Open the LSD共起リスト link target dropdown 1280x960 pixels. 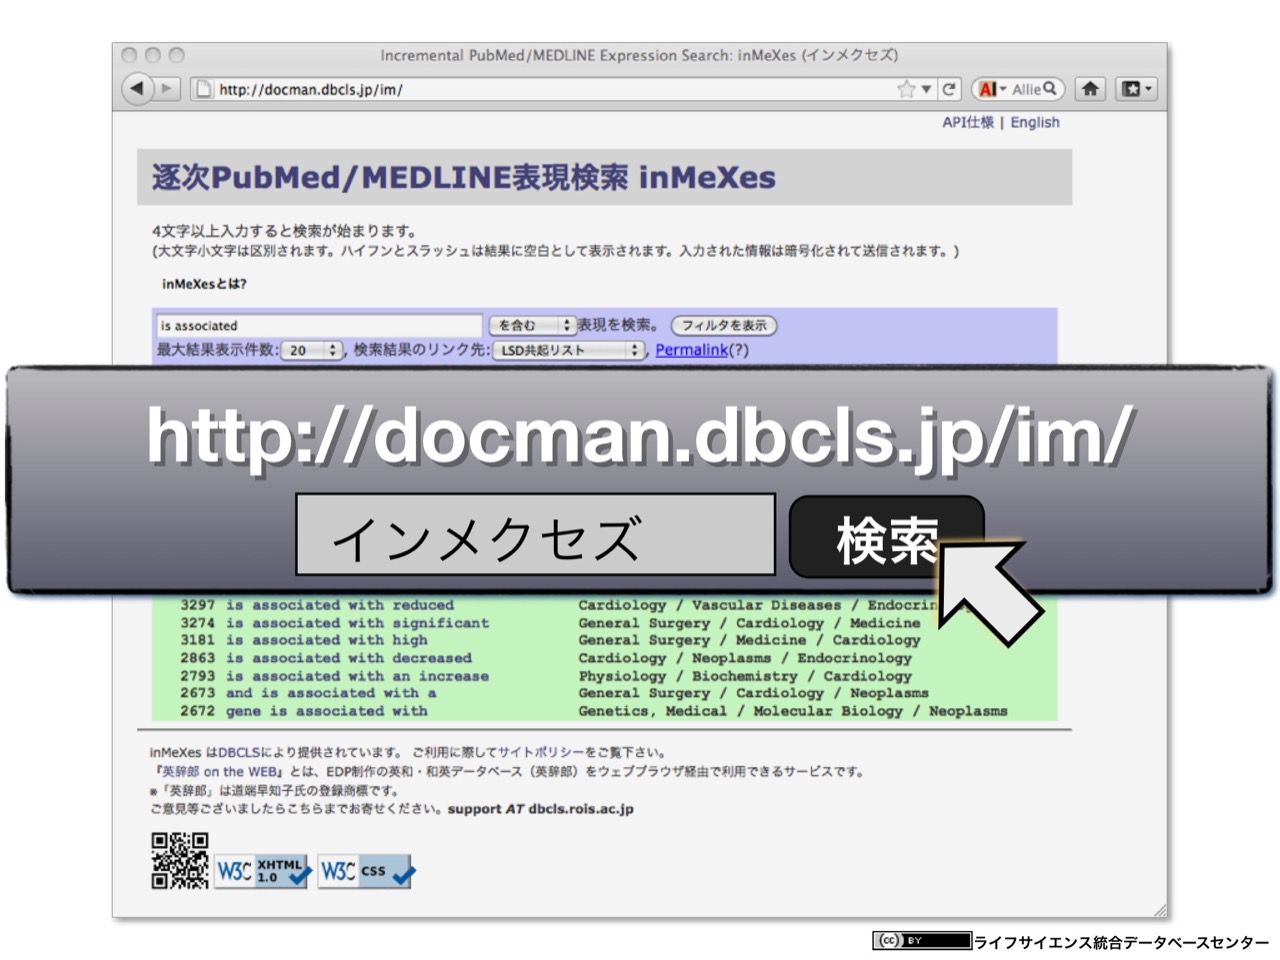568,350
